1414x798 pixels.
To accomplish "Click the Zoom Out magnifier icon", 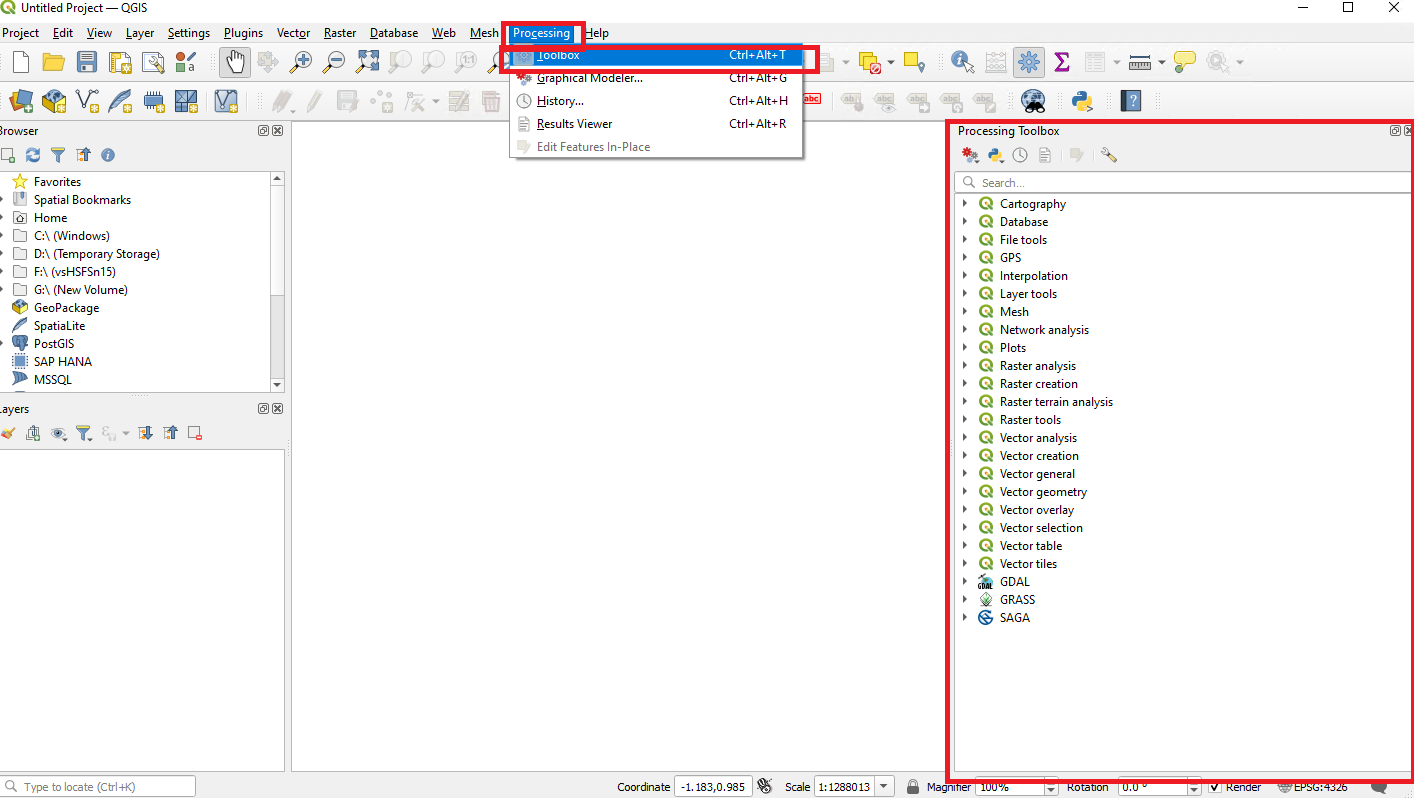I will point(334,62).
